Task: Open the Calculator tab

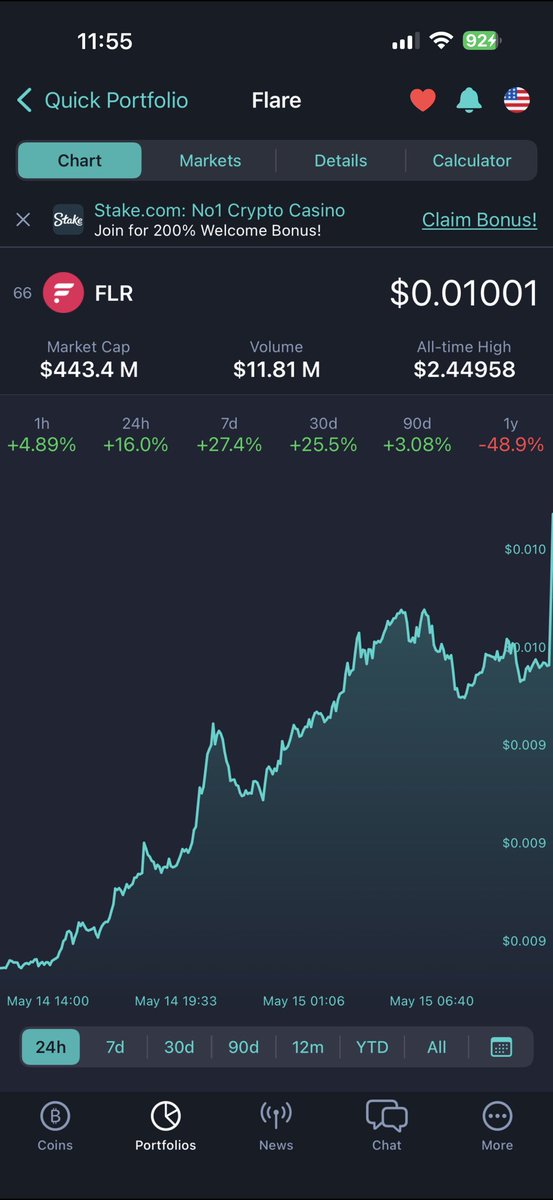Action: [x=472, y=160]
